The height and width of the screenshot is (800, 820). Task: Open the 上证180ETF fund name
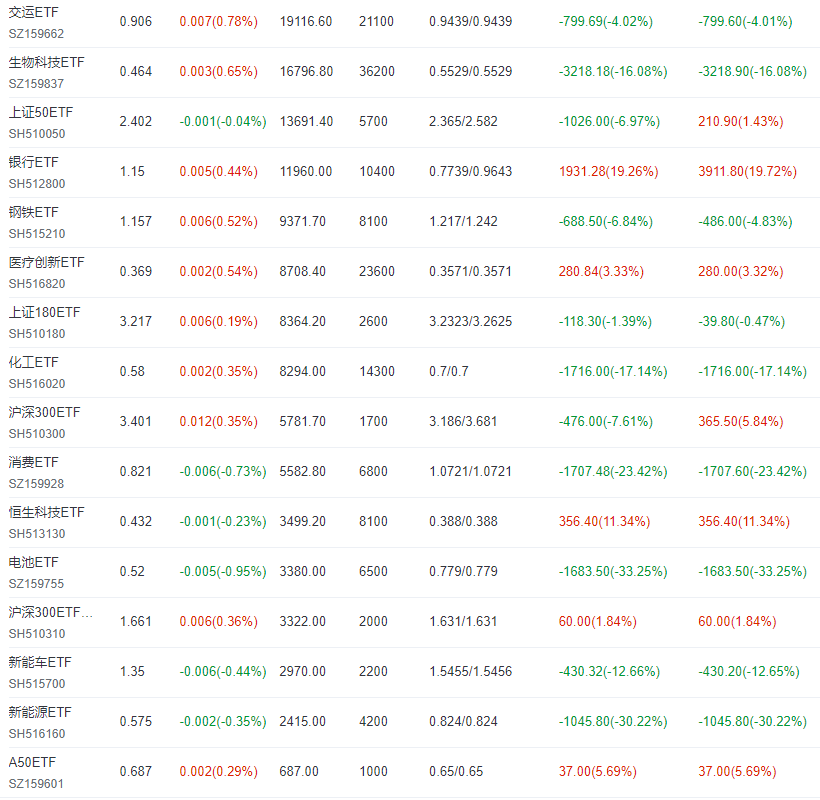tap(44, 312)
